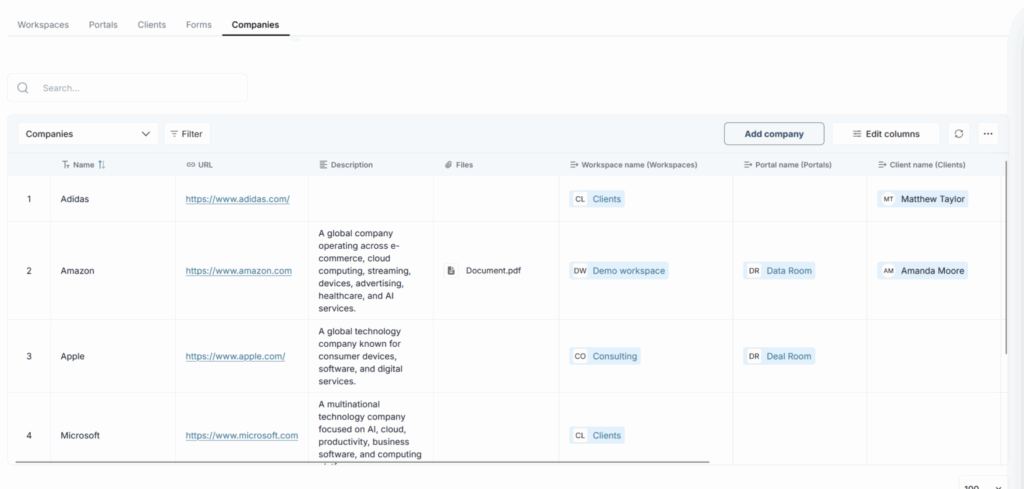Click Portal name (Portals) column header
This screenshot has width=1024, height=489.
pyautogui.click(x=788, y=165)
